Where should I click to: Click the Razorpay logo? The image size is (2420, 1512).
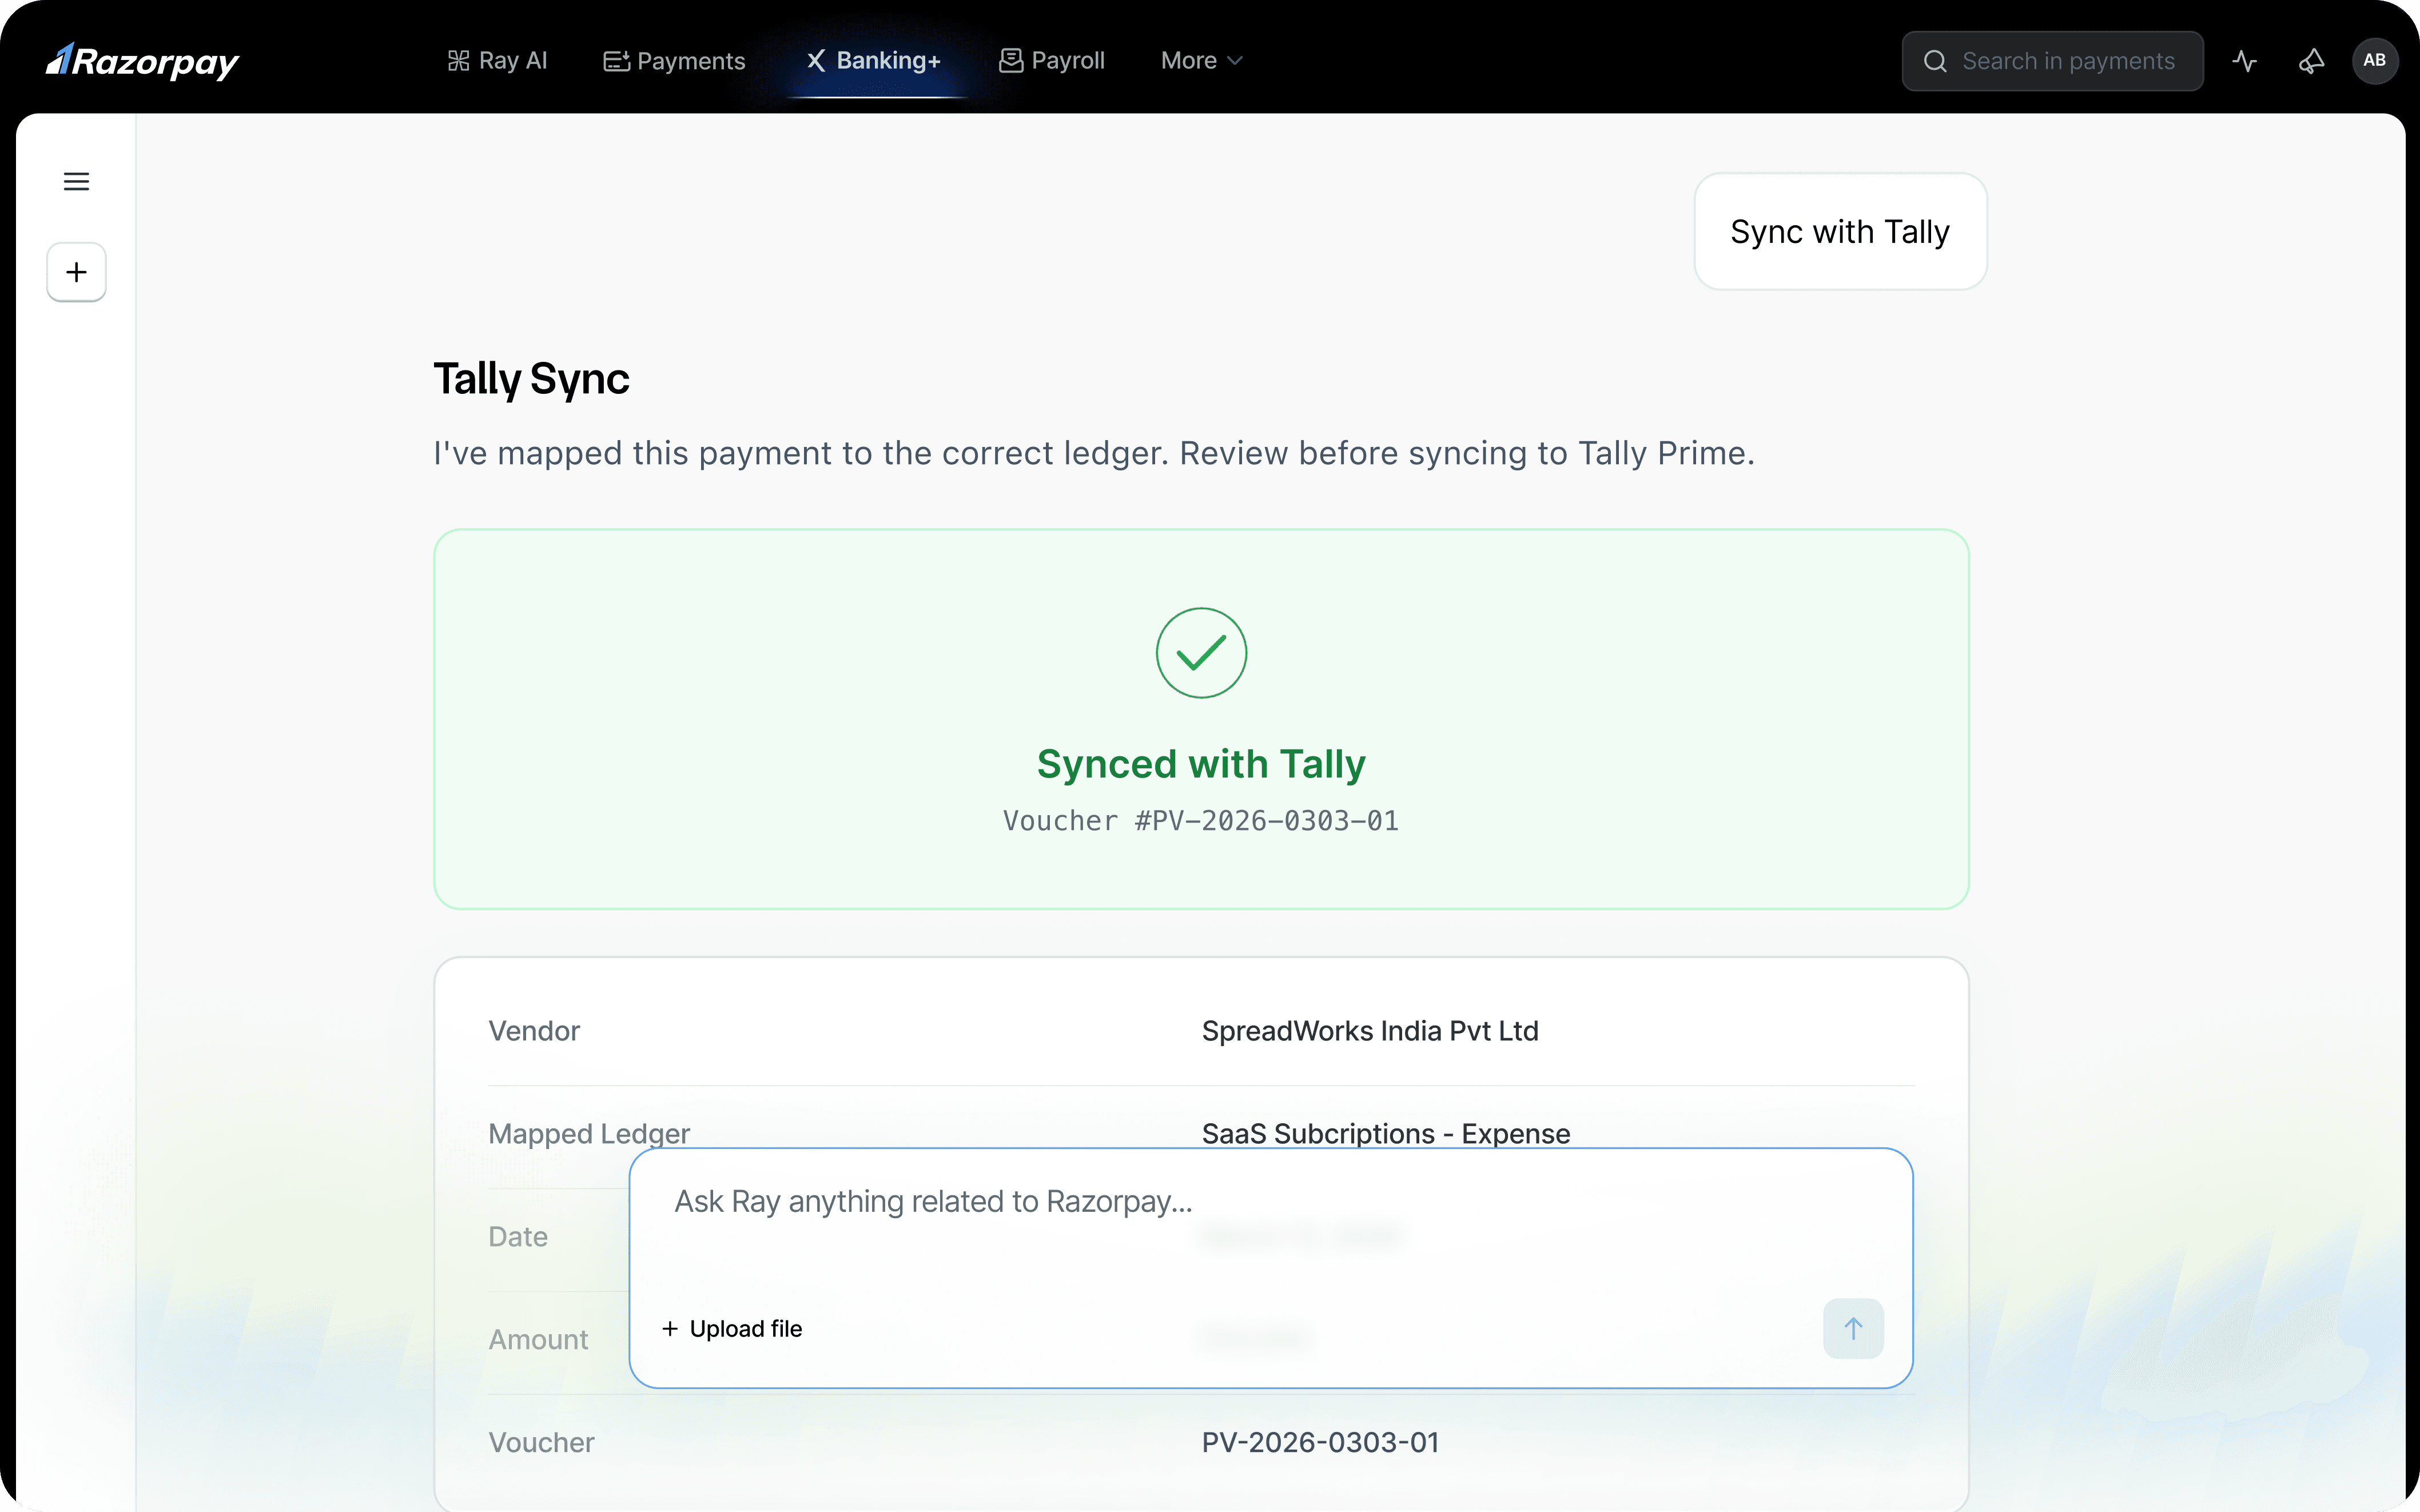[x=142, y=61]
